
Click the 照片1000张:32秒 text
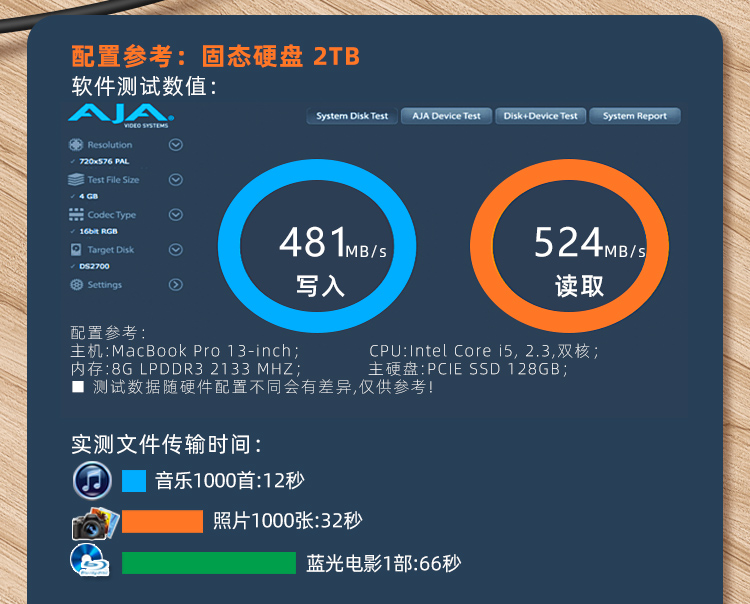(x=287, y=520)
